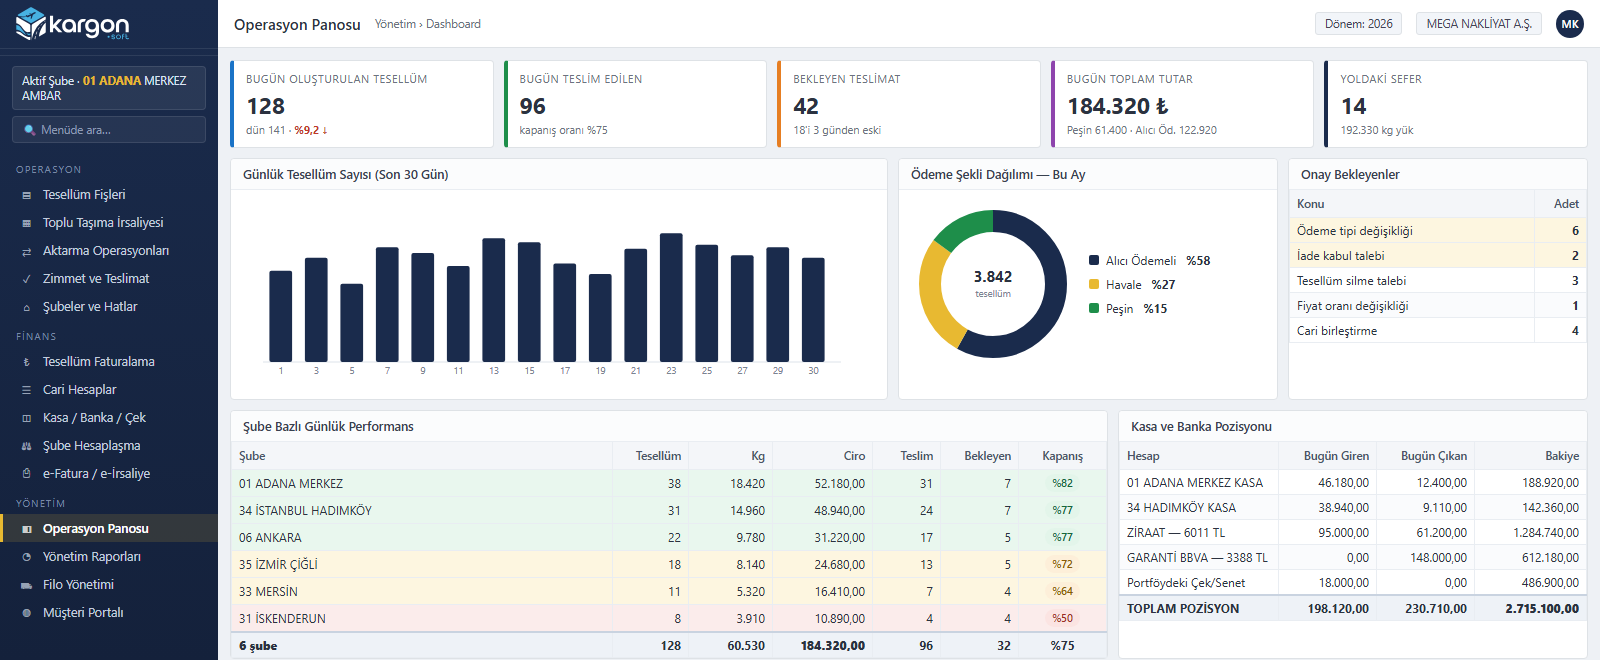This screenshot has width=1600, height=660.
Task: Select Operasyon Panosu in the sidebar
Action: [x=109, y=528]
